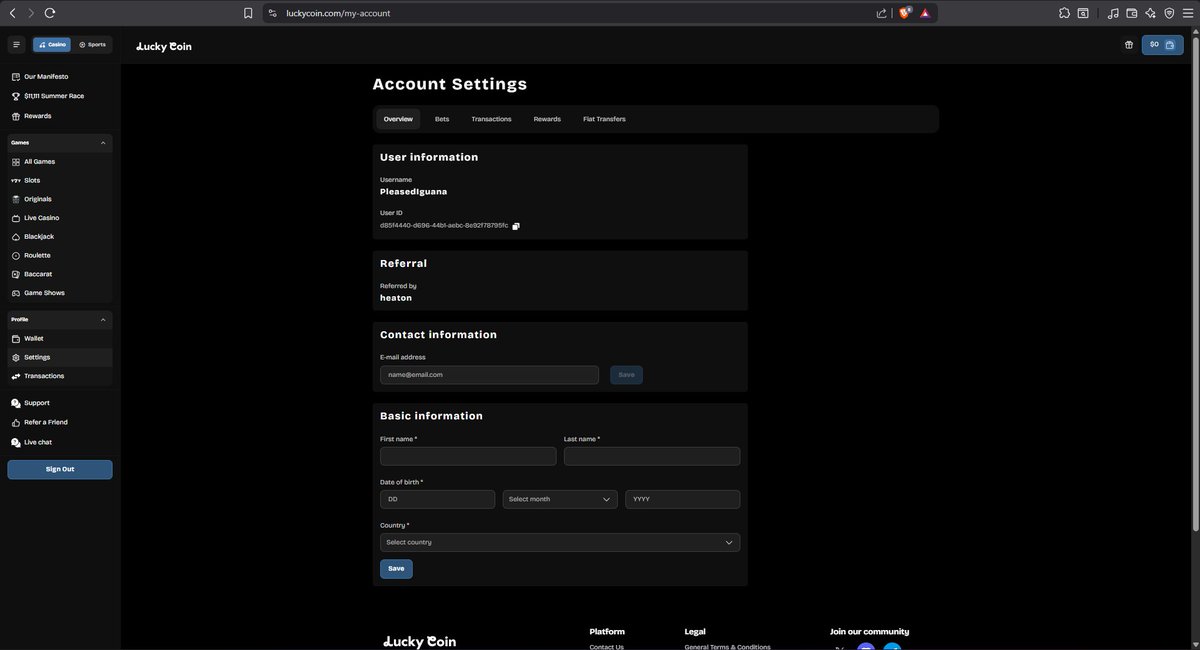Image resolution: width=1200 pixels, height=650 pixels.
Task: Click the Settings gear icon in sidebar
Action: click(15, 357)
